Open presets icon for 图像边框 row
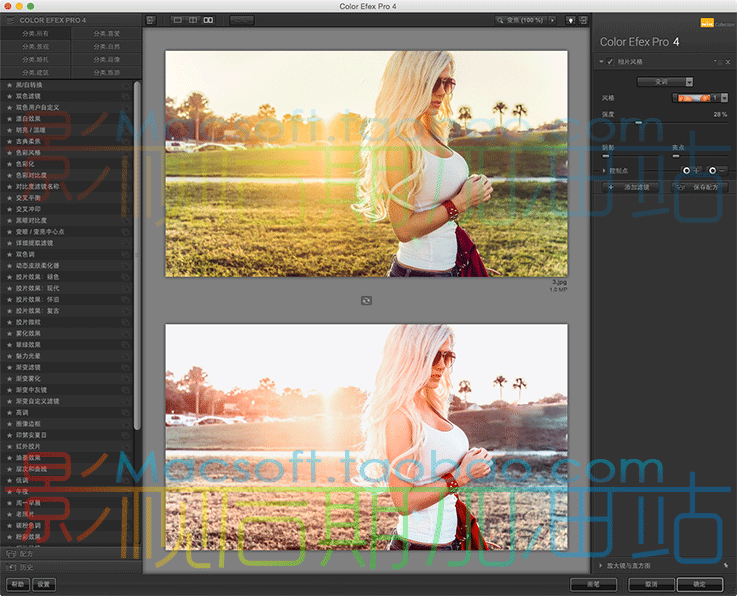The height and width of the screenshot is (596, 737). [125, 424]
